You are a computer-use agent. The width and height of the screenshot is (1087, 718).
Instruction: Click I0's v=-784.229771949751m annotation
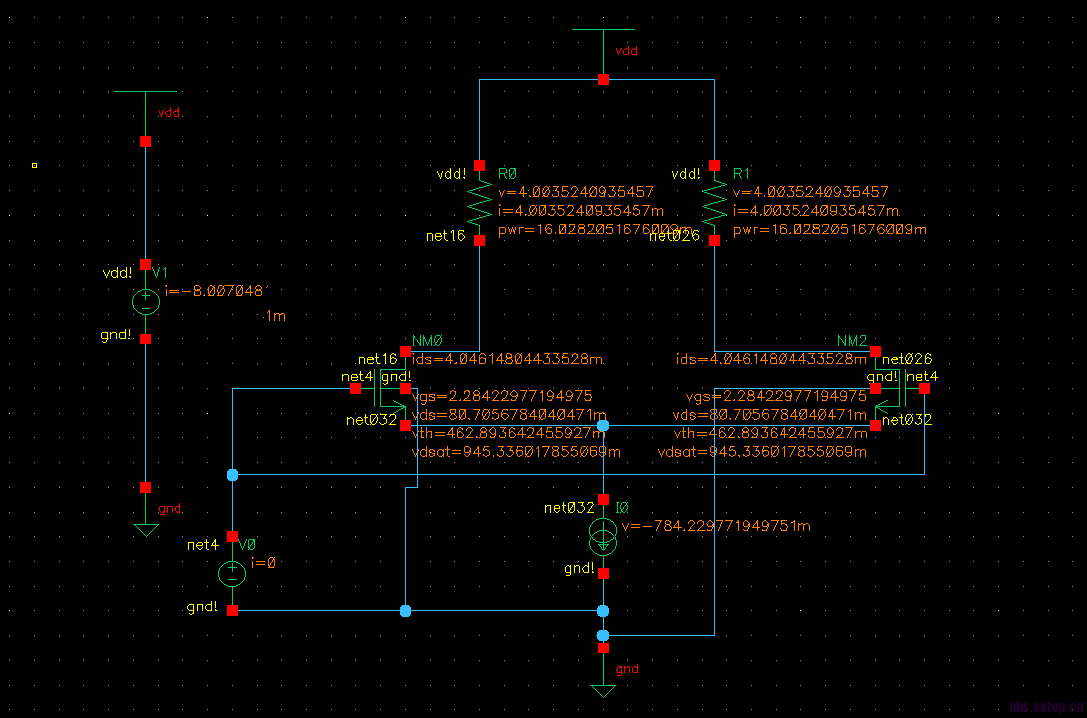(x=716, y=526)
